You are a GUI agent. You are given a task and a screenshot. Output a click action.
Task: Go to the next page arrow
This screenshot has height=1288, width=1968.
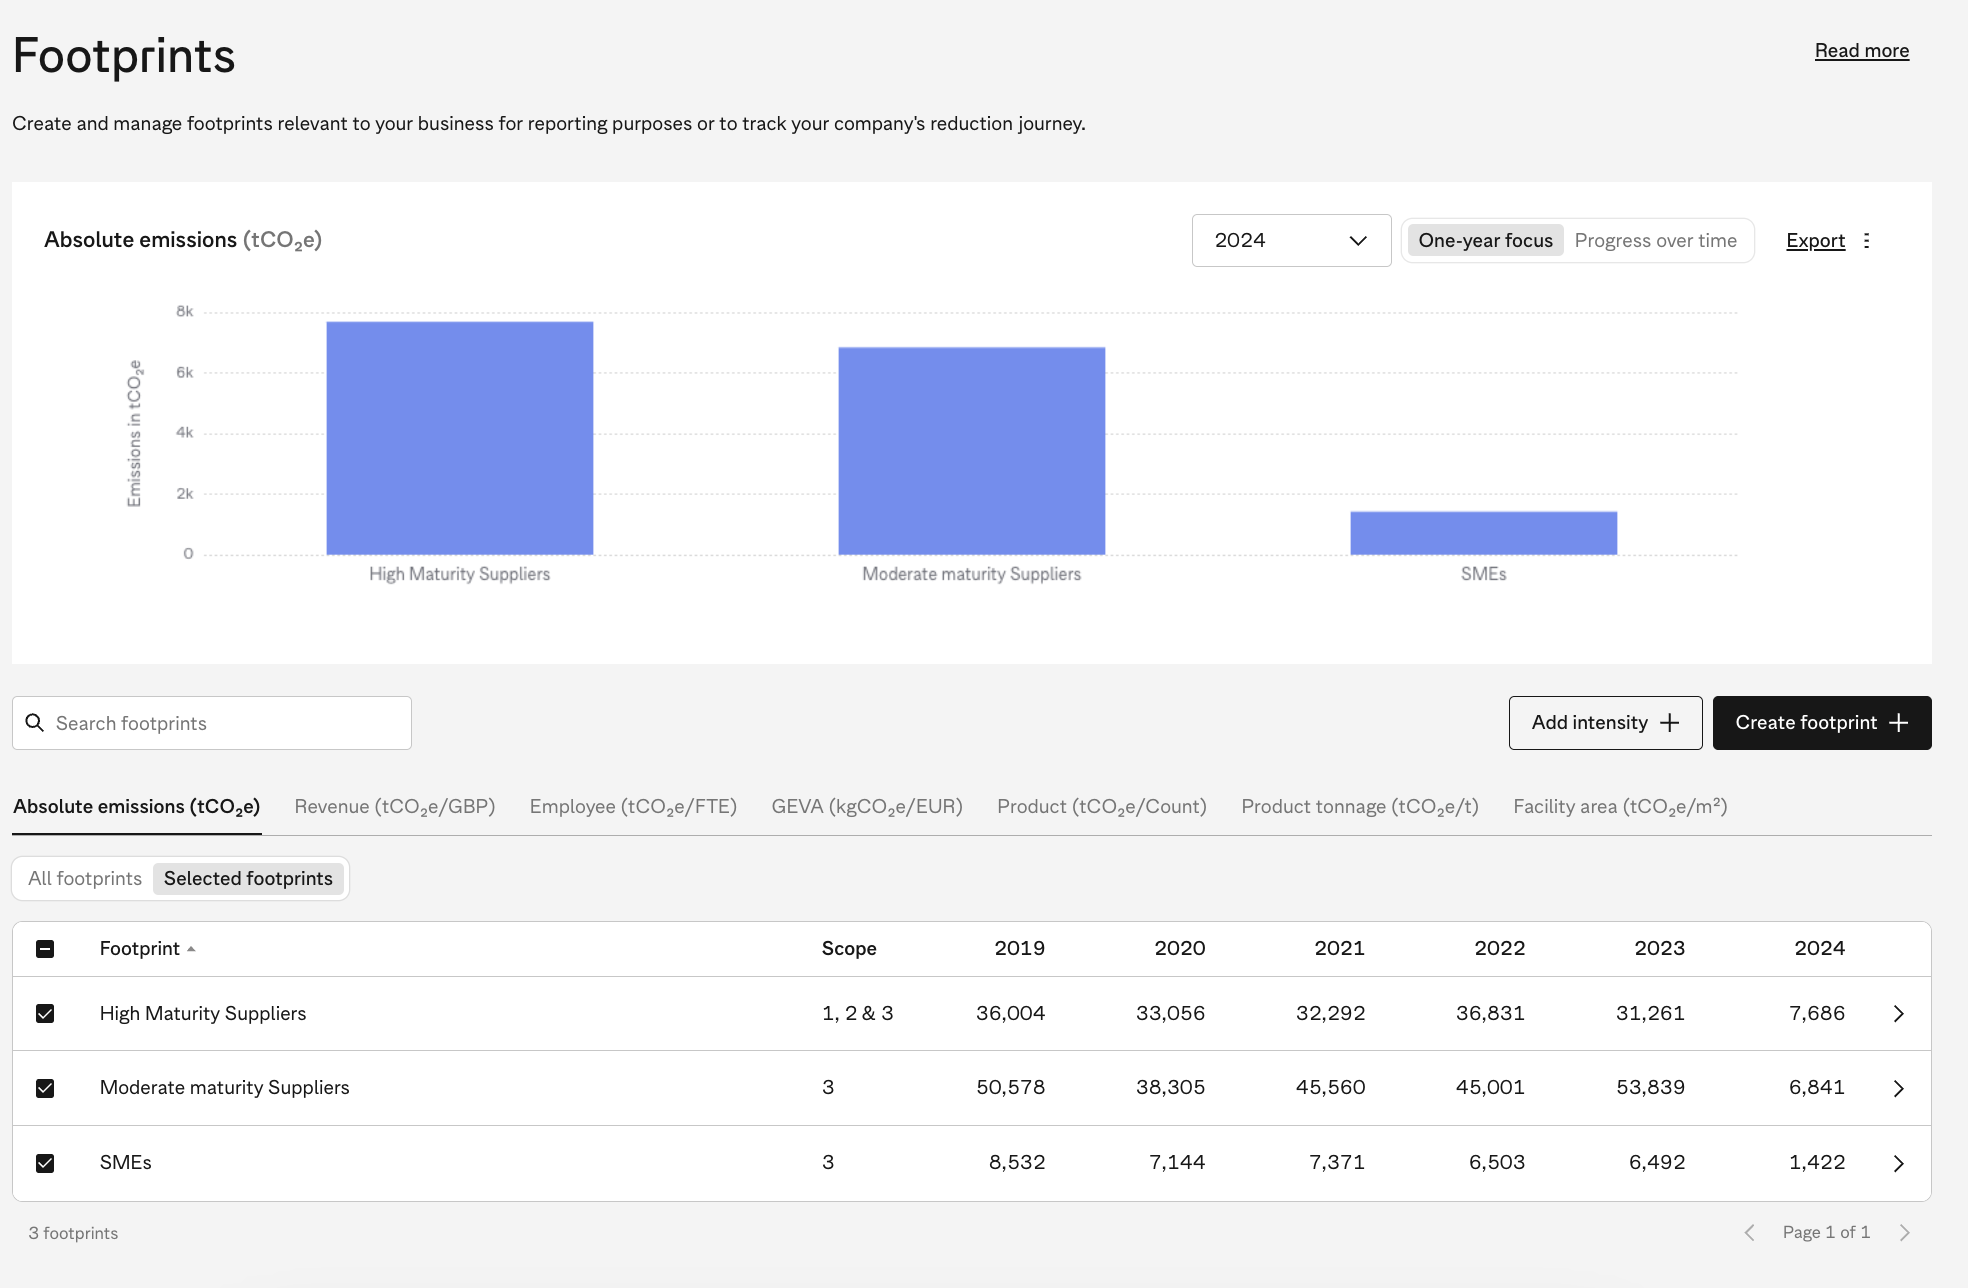(x=1904, y=1233)
